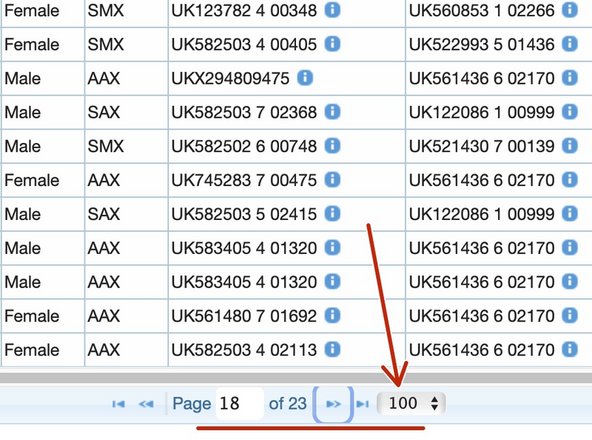Show info for UK561436 6 02170 in UK745283 7 00475 row

[570, 180]
